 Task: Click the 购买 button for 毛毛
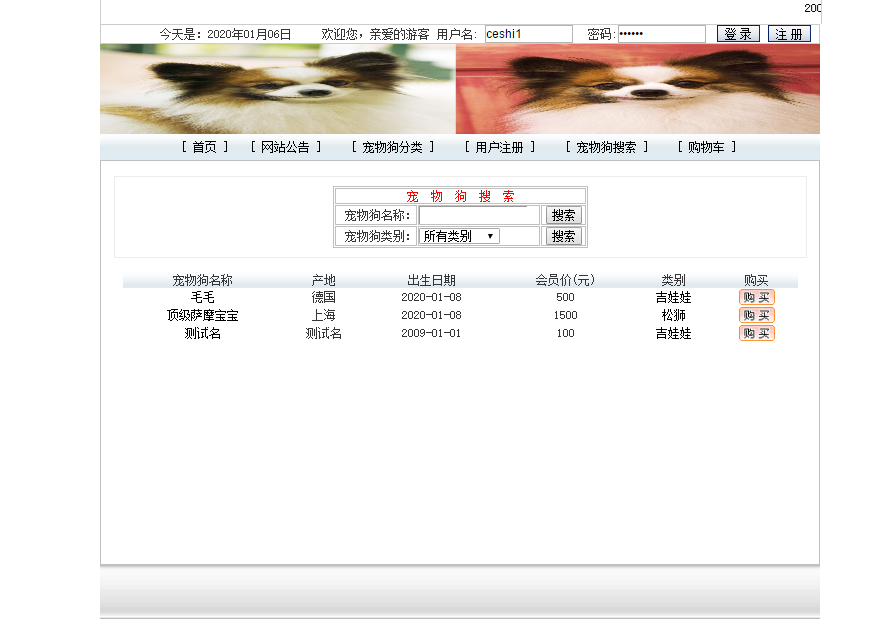[756, 297]
